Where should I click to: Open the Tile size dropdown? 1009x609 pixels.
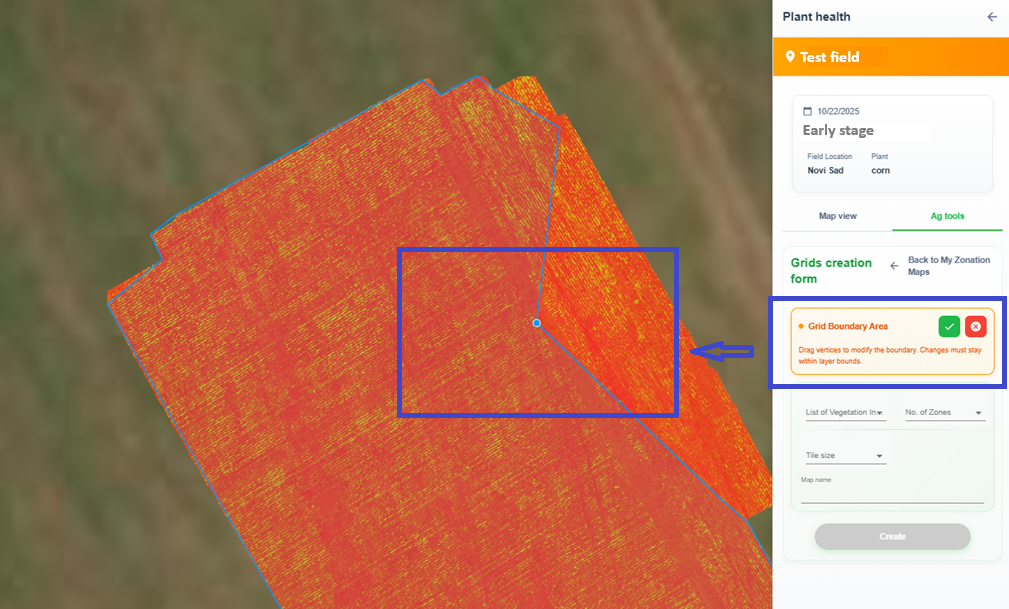tap(845, 455)
